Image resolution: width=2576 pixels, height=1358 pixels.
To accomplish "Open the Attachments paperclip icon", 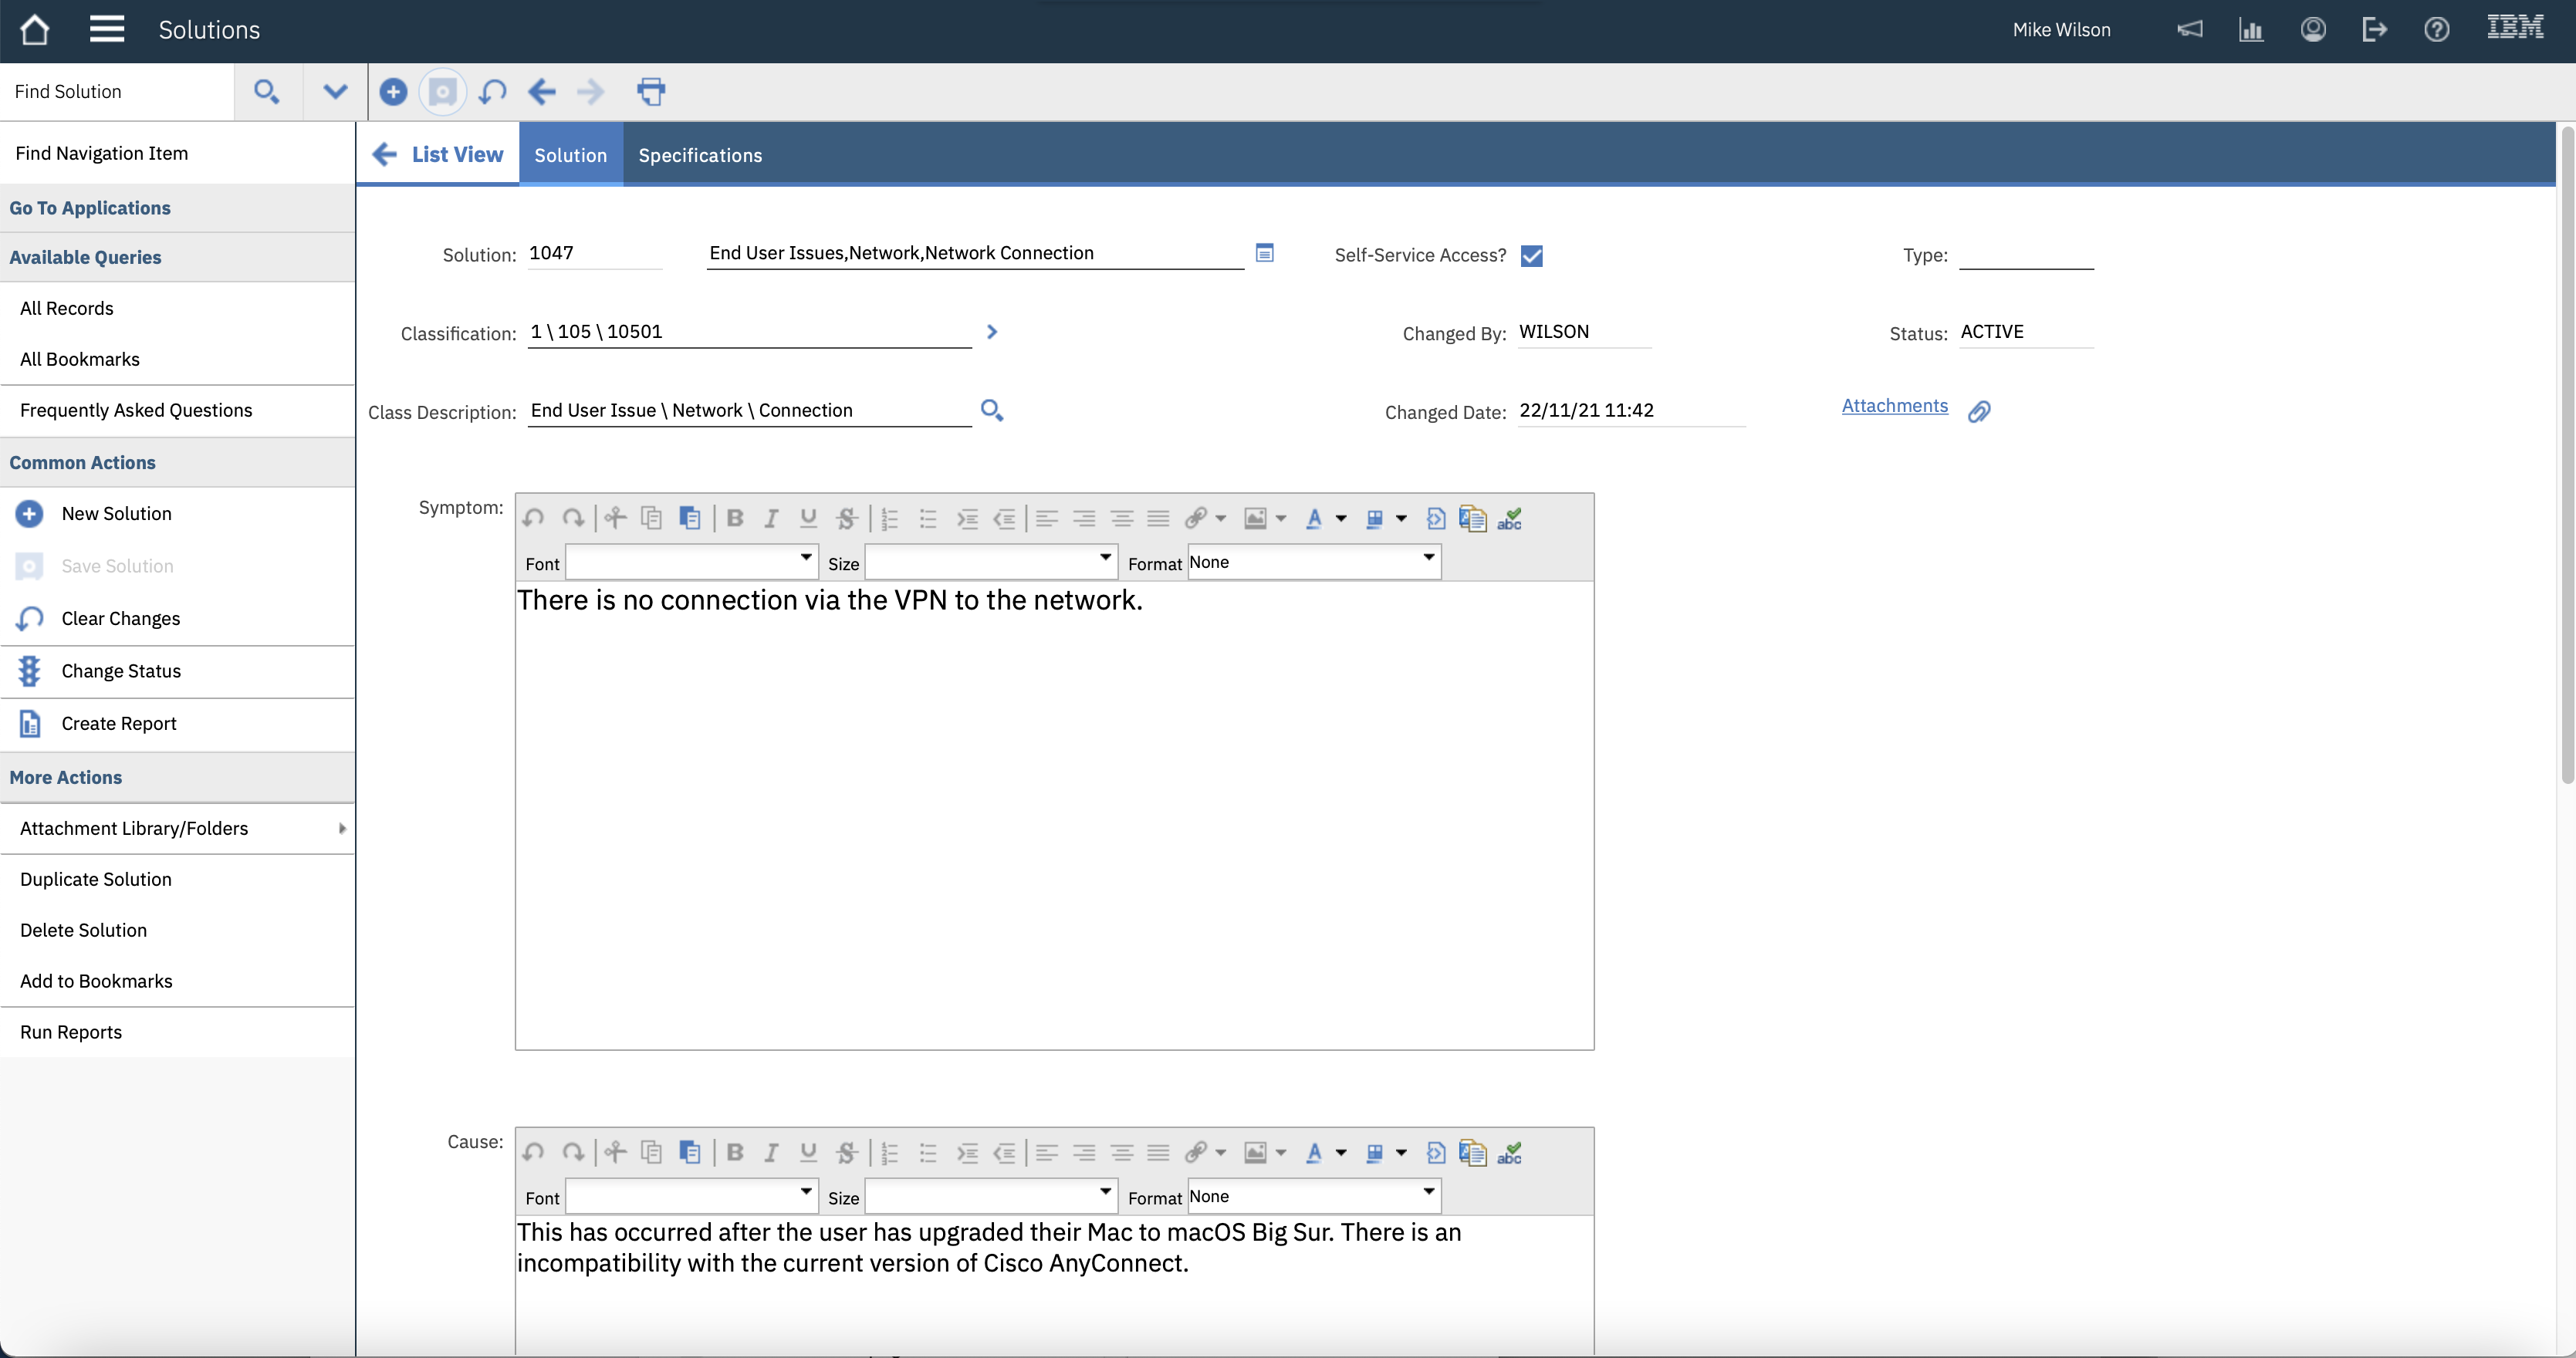I will coord(1979,412).
